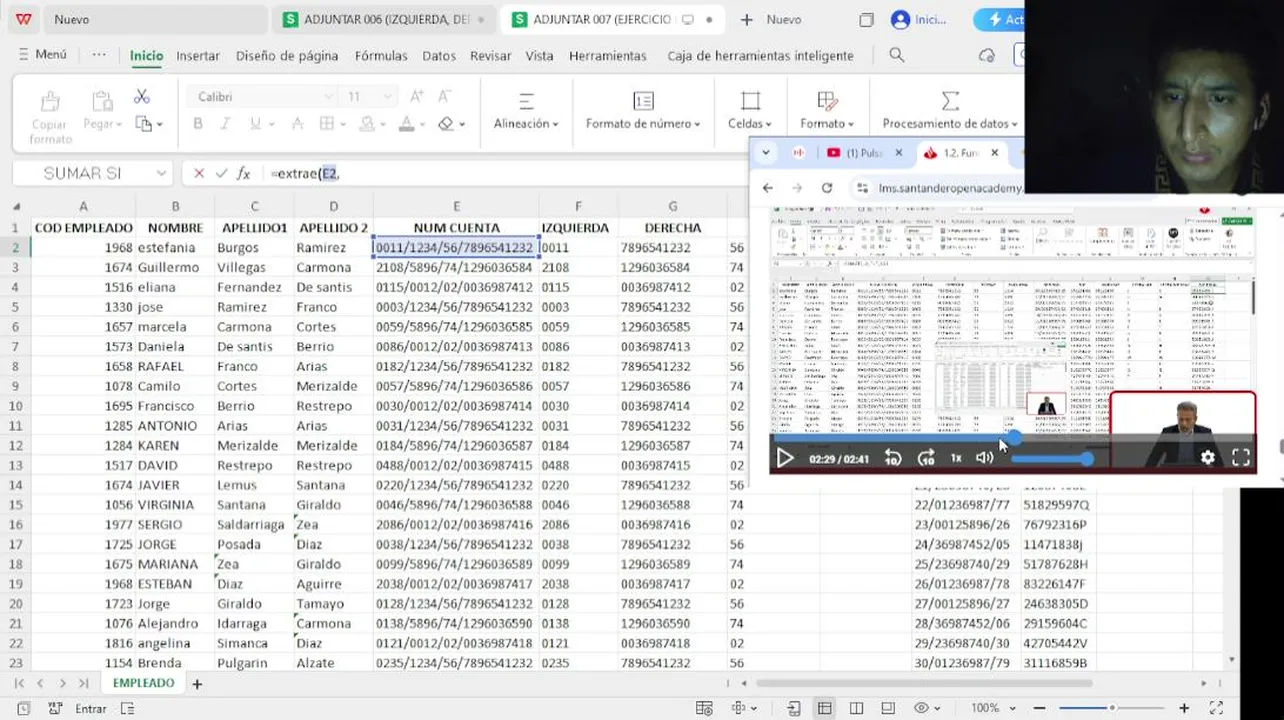1284x720 pixels.
Task: Click the increase font size icon
Action: click(417, 96)
